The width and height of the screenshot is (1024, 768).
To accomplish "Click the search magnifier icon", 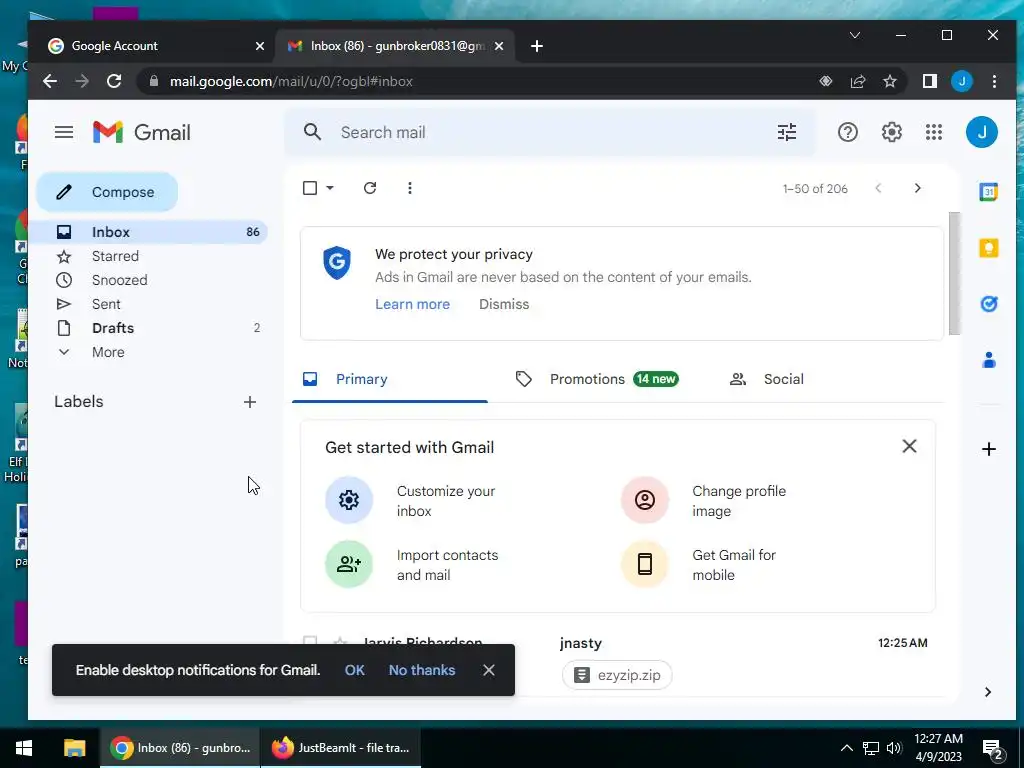I will tap(313, 133).
